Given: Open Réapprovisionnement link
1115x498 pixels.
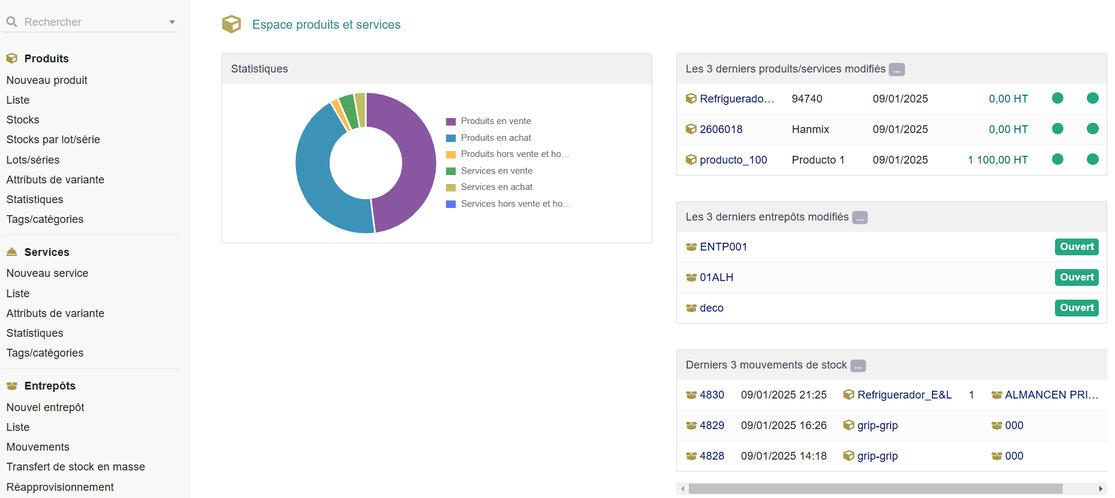Looking at the screenshot, I should coord(60,487).
